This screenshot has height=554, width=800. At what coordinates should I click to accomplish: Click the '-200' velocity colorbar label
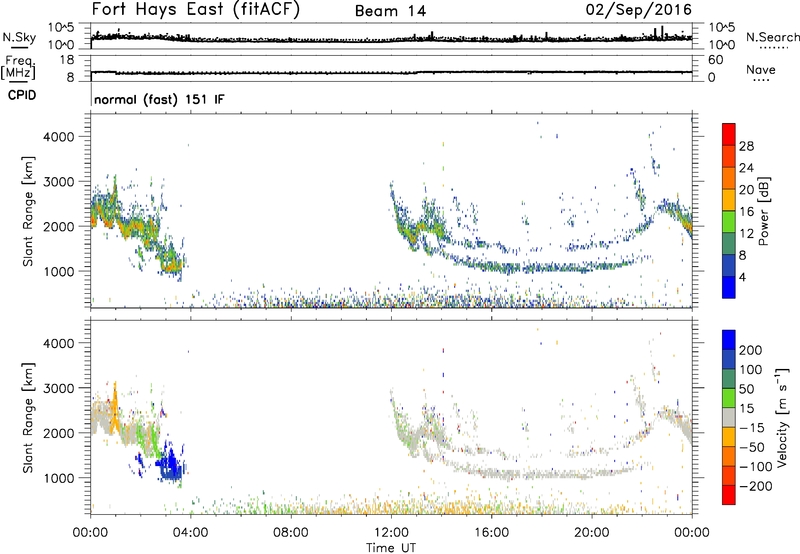(755, 486)
